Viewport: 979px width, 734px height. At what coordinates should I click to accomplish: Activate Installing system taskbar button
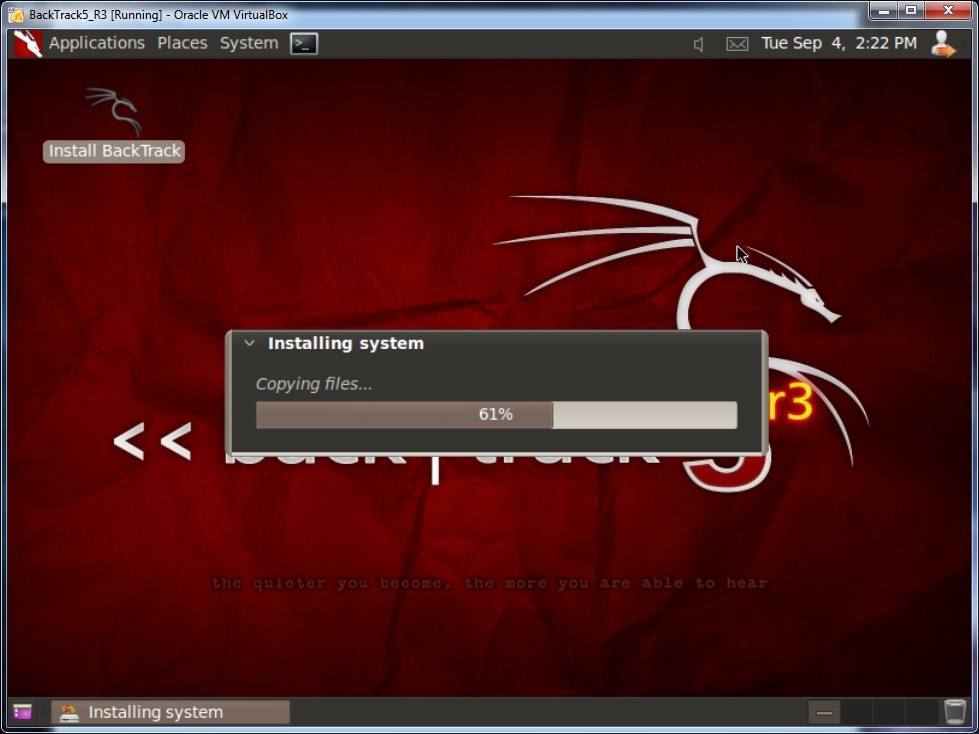[x=170, y=712]
